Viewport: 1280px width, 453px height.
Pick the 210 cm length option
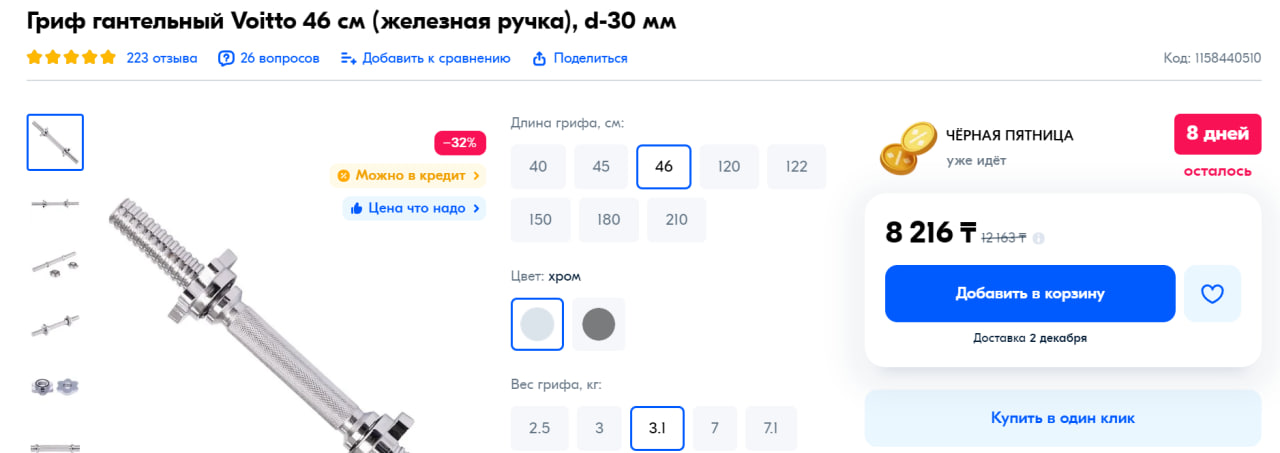(x=676, y=220)
